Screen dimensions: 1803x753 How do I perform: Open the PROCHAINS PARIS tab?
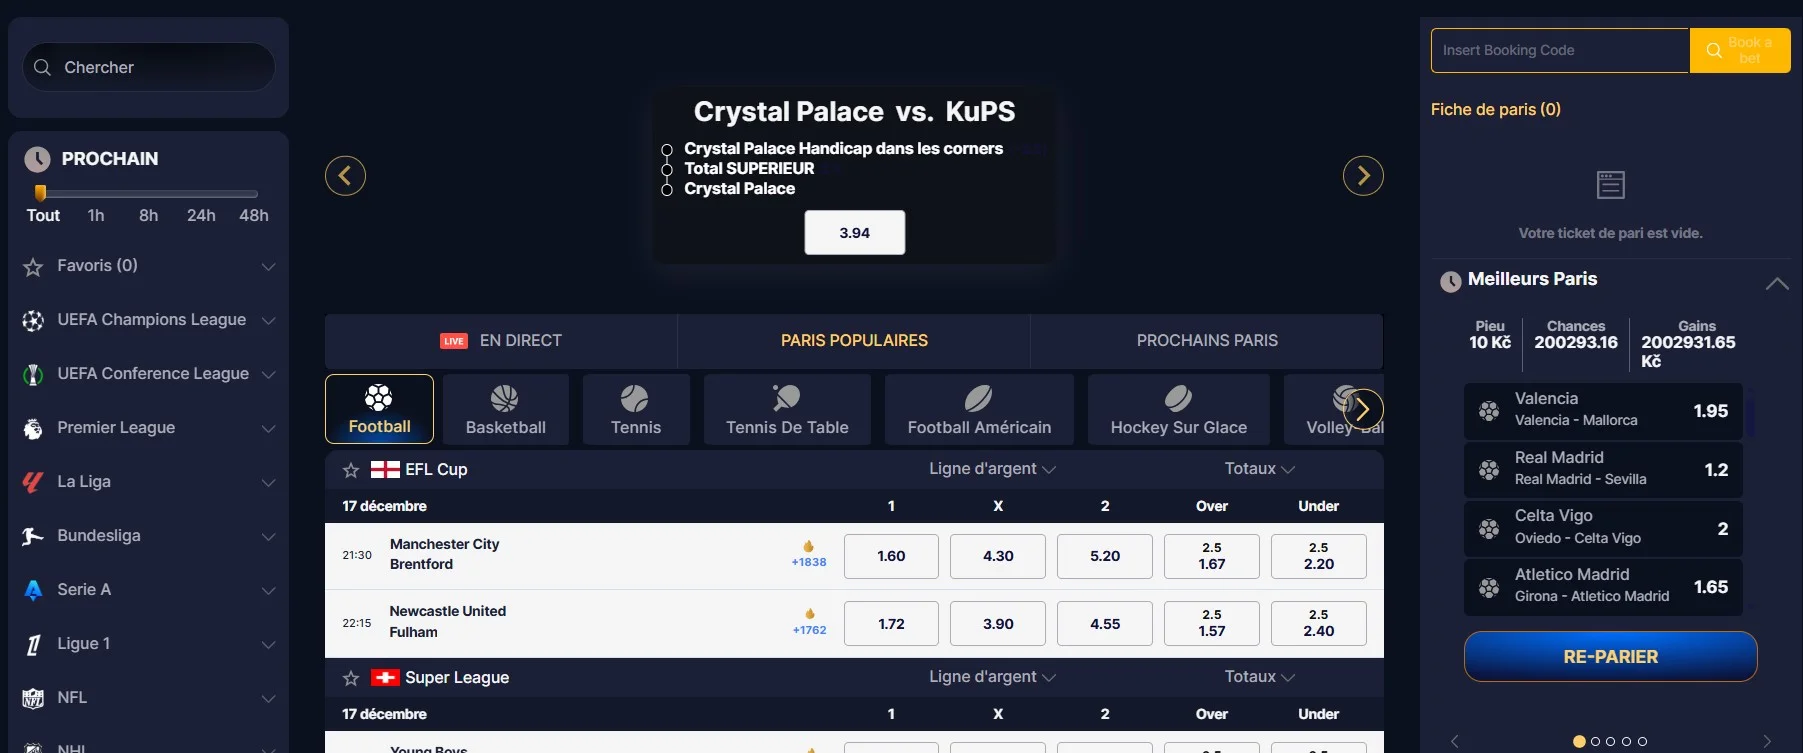[1207, 341]
